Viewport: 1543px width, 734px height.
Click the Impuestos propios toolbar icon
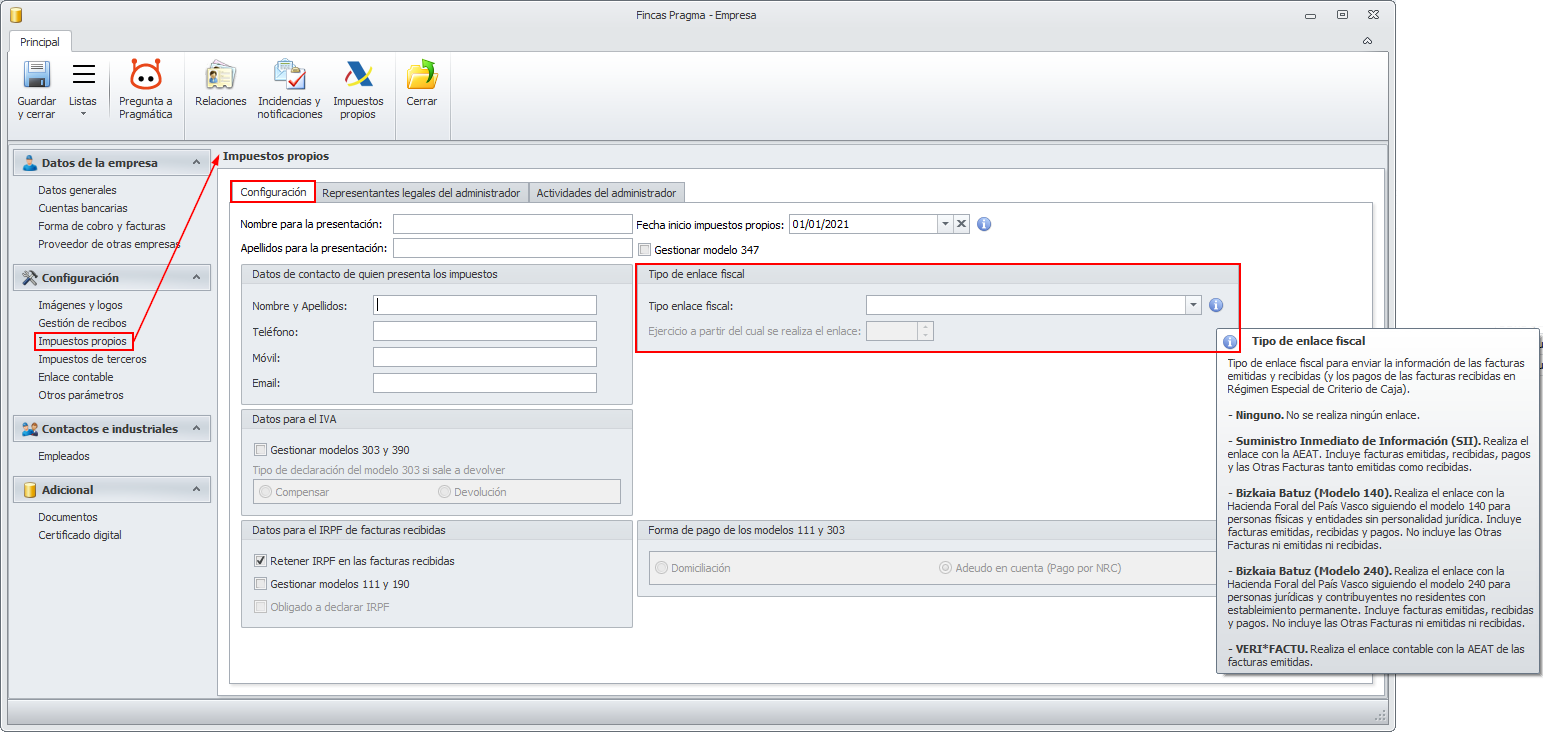point(358,76)
